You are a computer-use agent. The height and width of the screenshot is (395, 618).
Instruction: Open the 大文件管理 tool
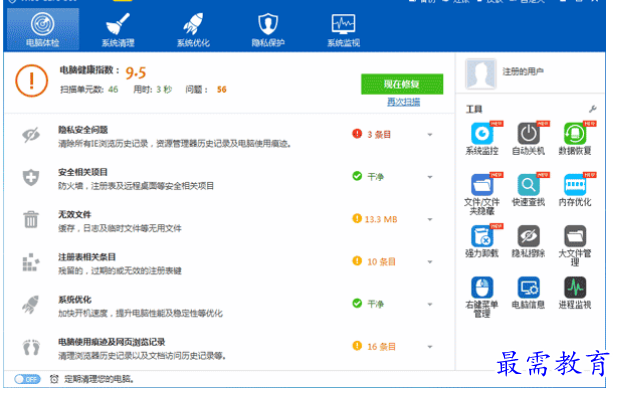coord(575,245)
